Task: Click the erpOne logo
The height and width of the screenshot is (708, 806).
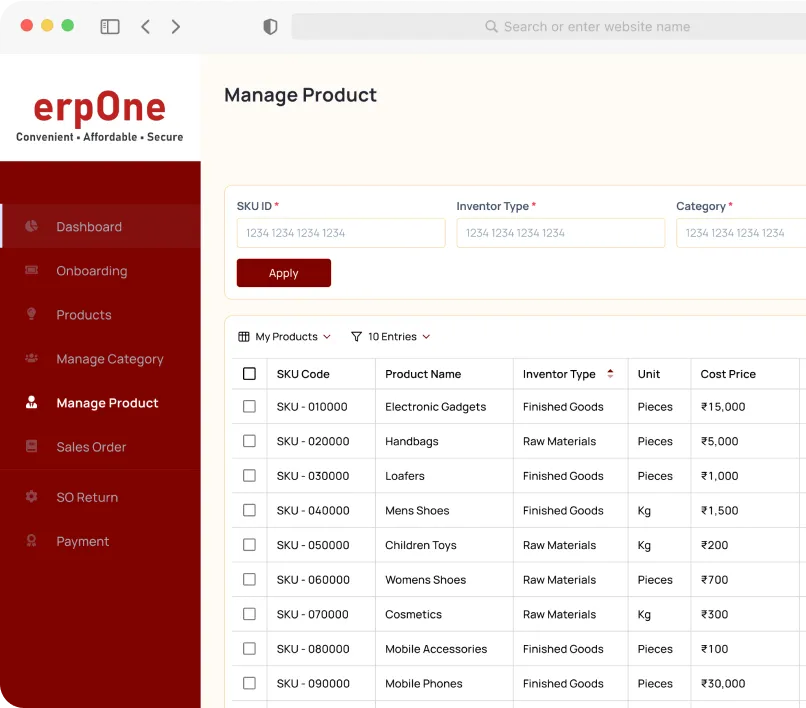Action: [x=100, y=115]
